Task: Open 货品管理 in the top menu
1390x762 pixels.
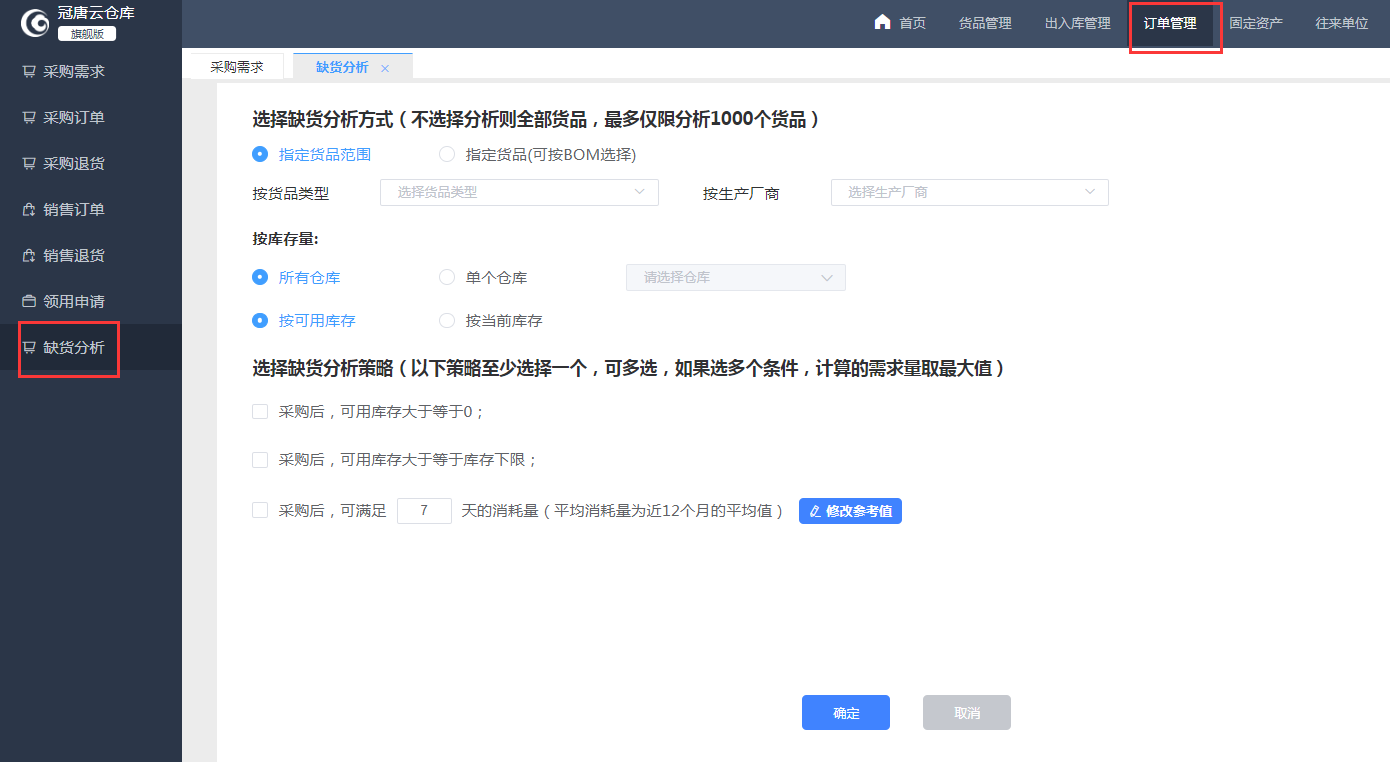Action: (985, 23)
